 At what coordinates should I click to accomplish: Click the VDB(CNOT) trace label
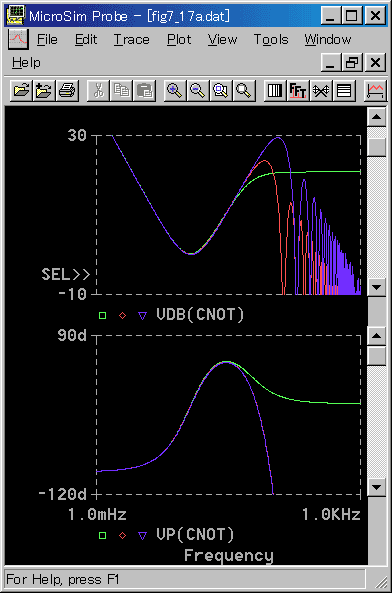tap(200, 315)
